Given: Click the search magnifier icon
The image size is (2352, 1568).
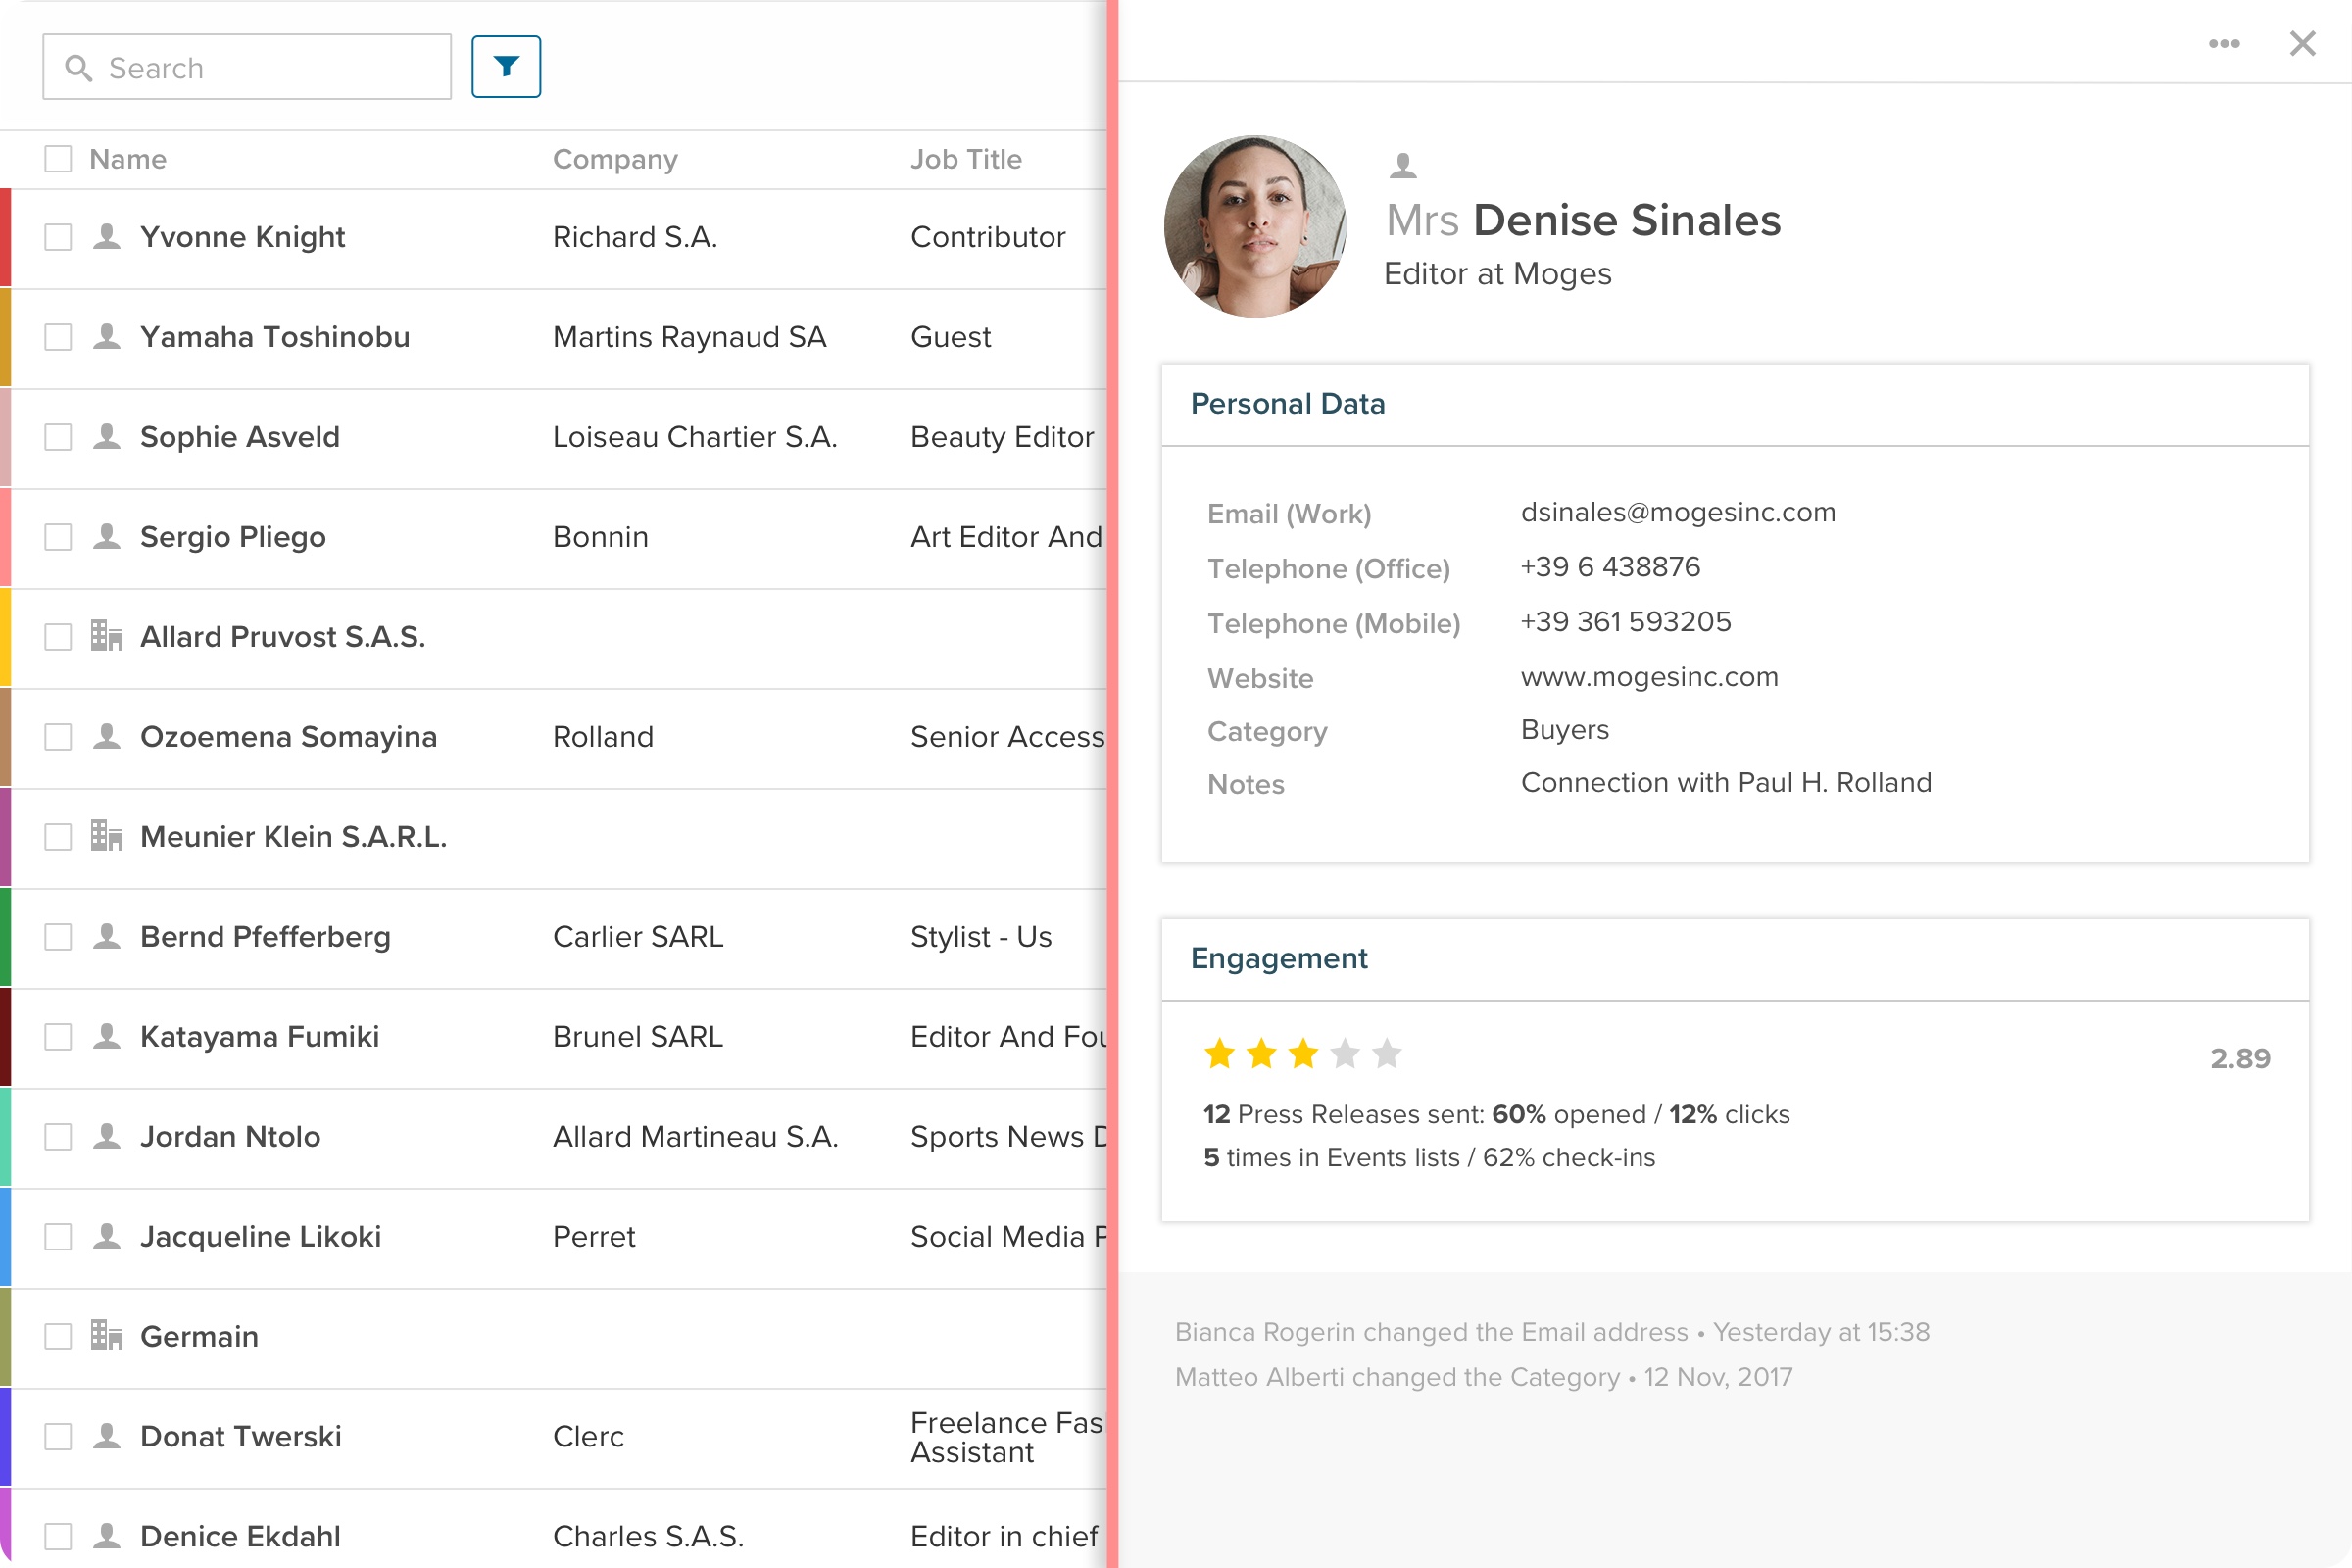Looking at the screenshot, I should [x=78, y=68].
